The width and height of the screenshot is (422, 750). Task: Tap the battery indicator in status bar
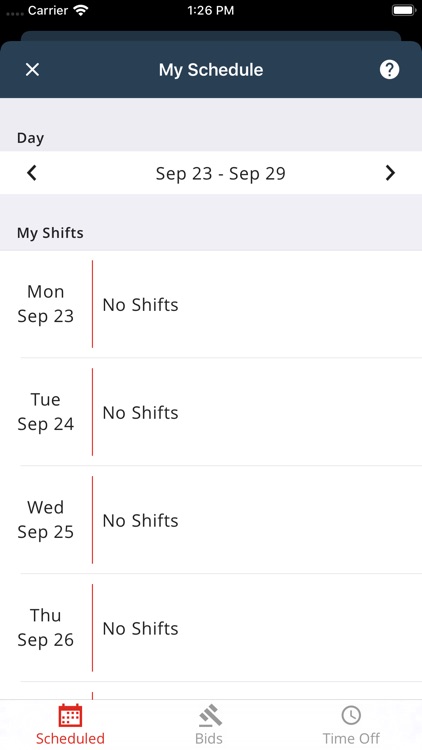[x=404, y=11]
